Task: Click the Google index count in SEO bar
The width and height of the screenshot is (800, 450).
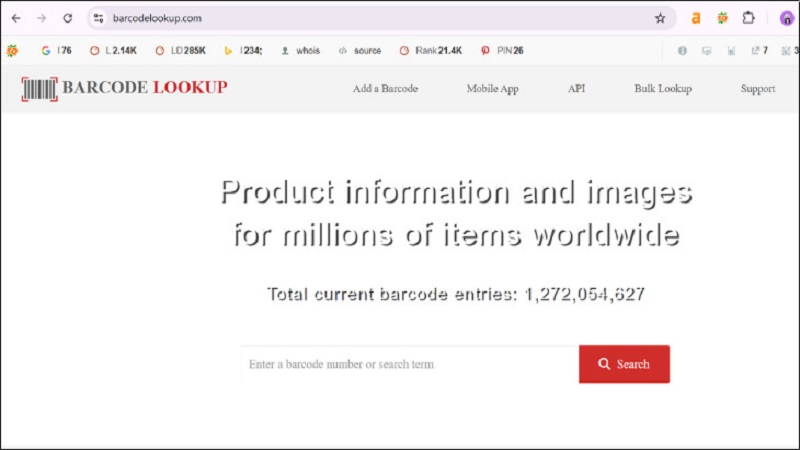Action: click(56, 50)
